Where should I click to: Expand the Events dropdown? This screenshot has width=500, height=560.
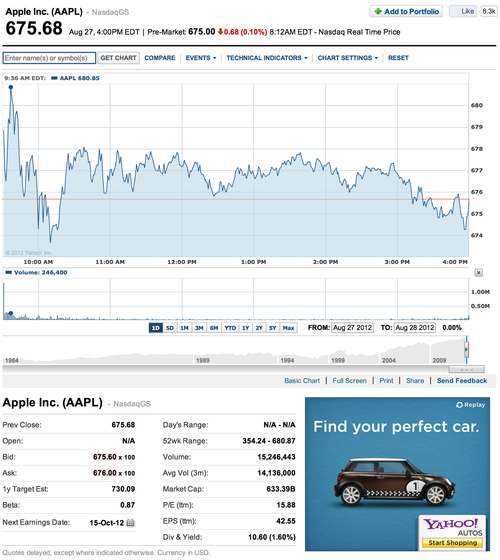201,58
